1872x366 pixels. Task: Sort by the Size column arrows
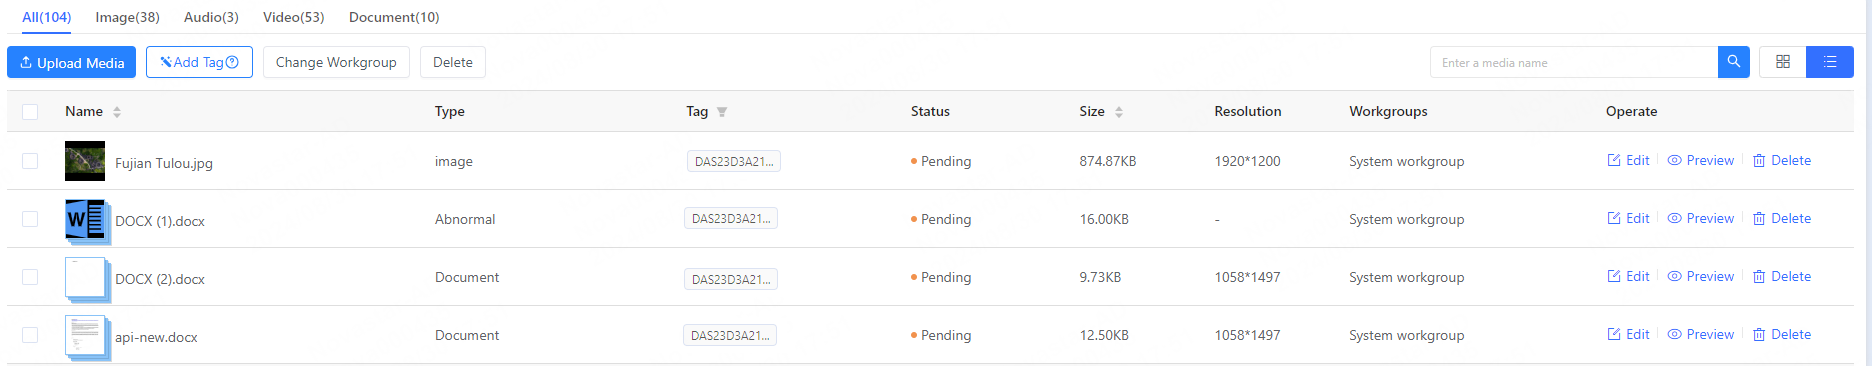tap(1119, 112)
